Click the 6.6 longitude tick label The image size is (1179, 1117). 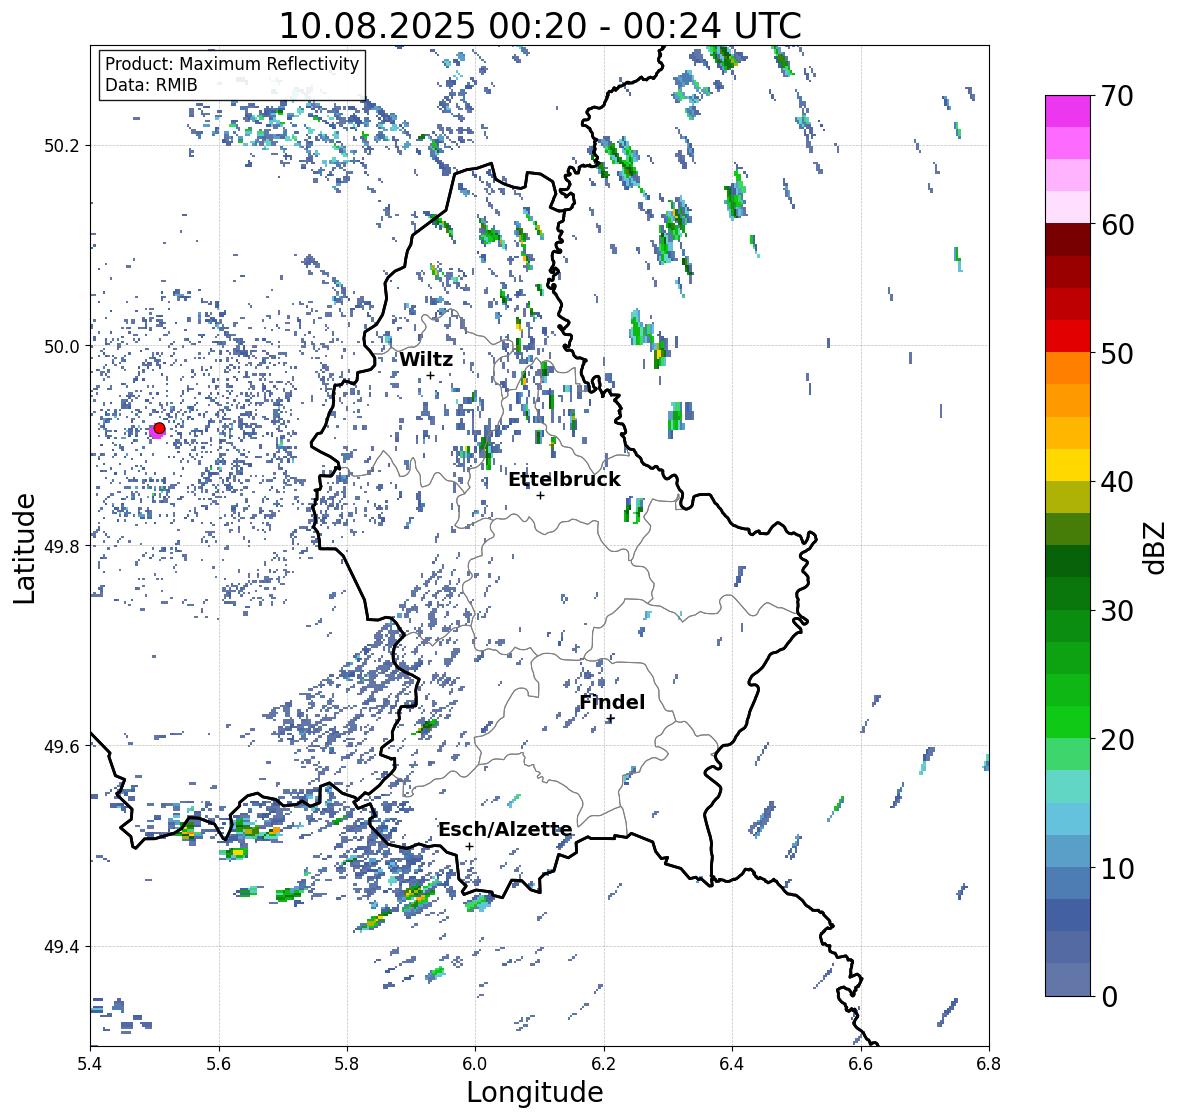click(861, 1063)
